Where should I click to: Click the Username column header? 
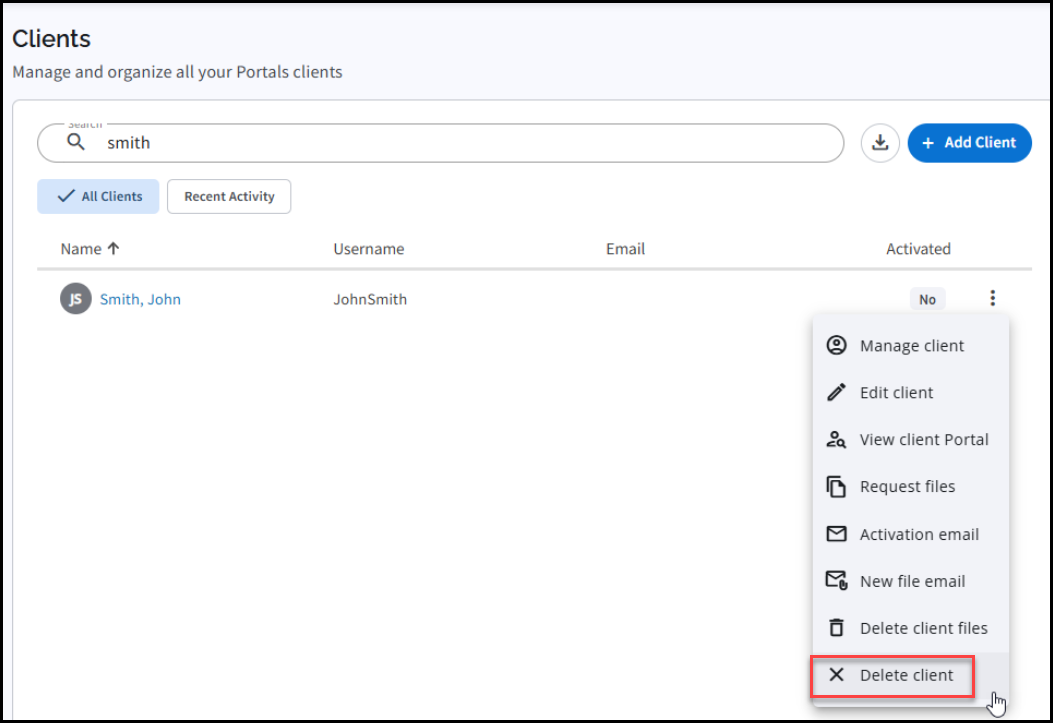(369, 249)
